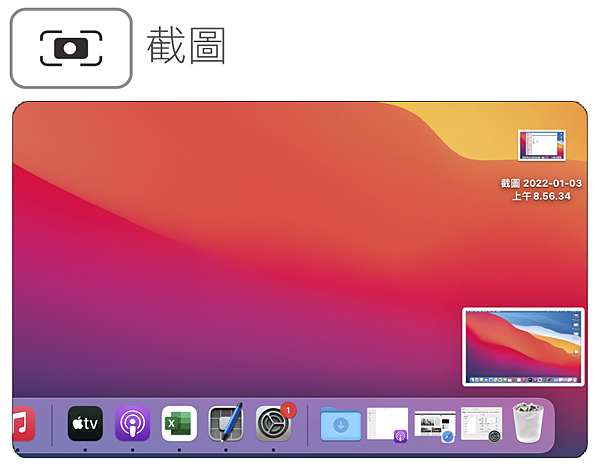Click the Screenshot camera icon button
This screenshot has width=600, height=467.
tap(71, 49)
